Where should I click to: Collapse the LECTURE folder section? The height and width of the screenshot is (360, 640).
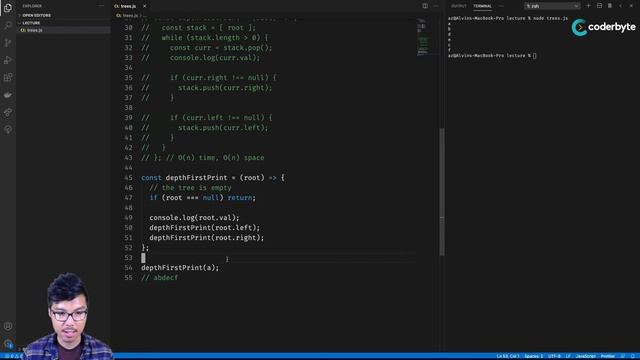[x=31, y=23]
